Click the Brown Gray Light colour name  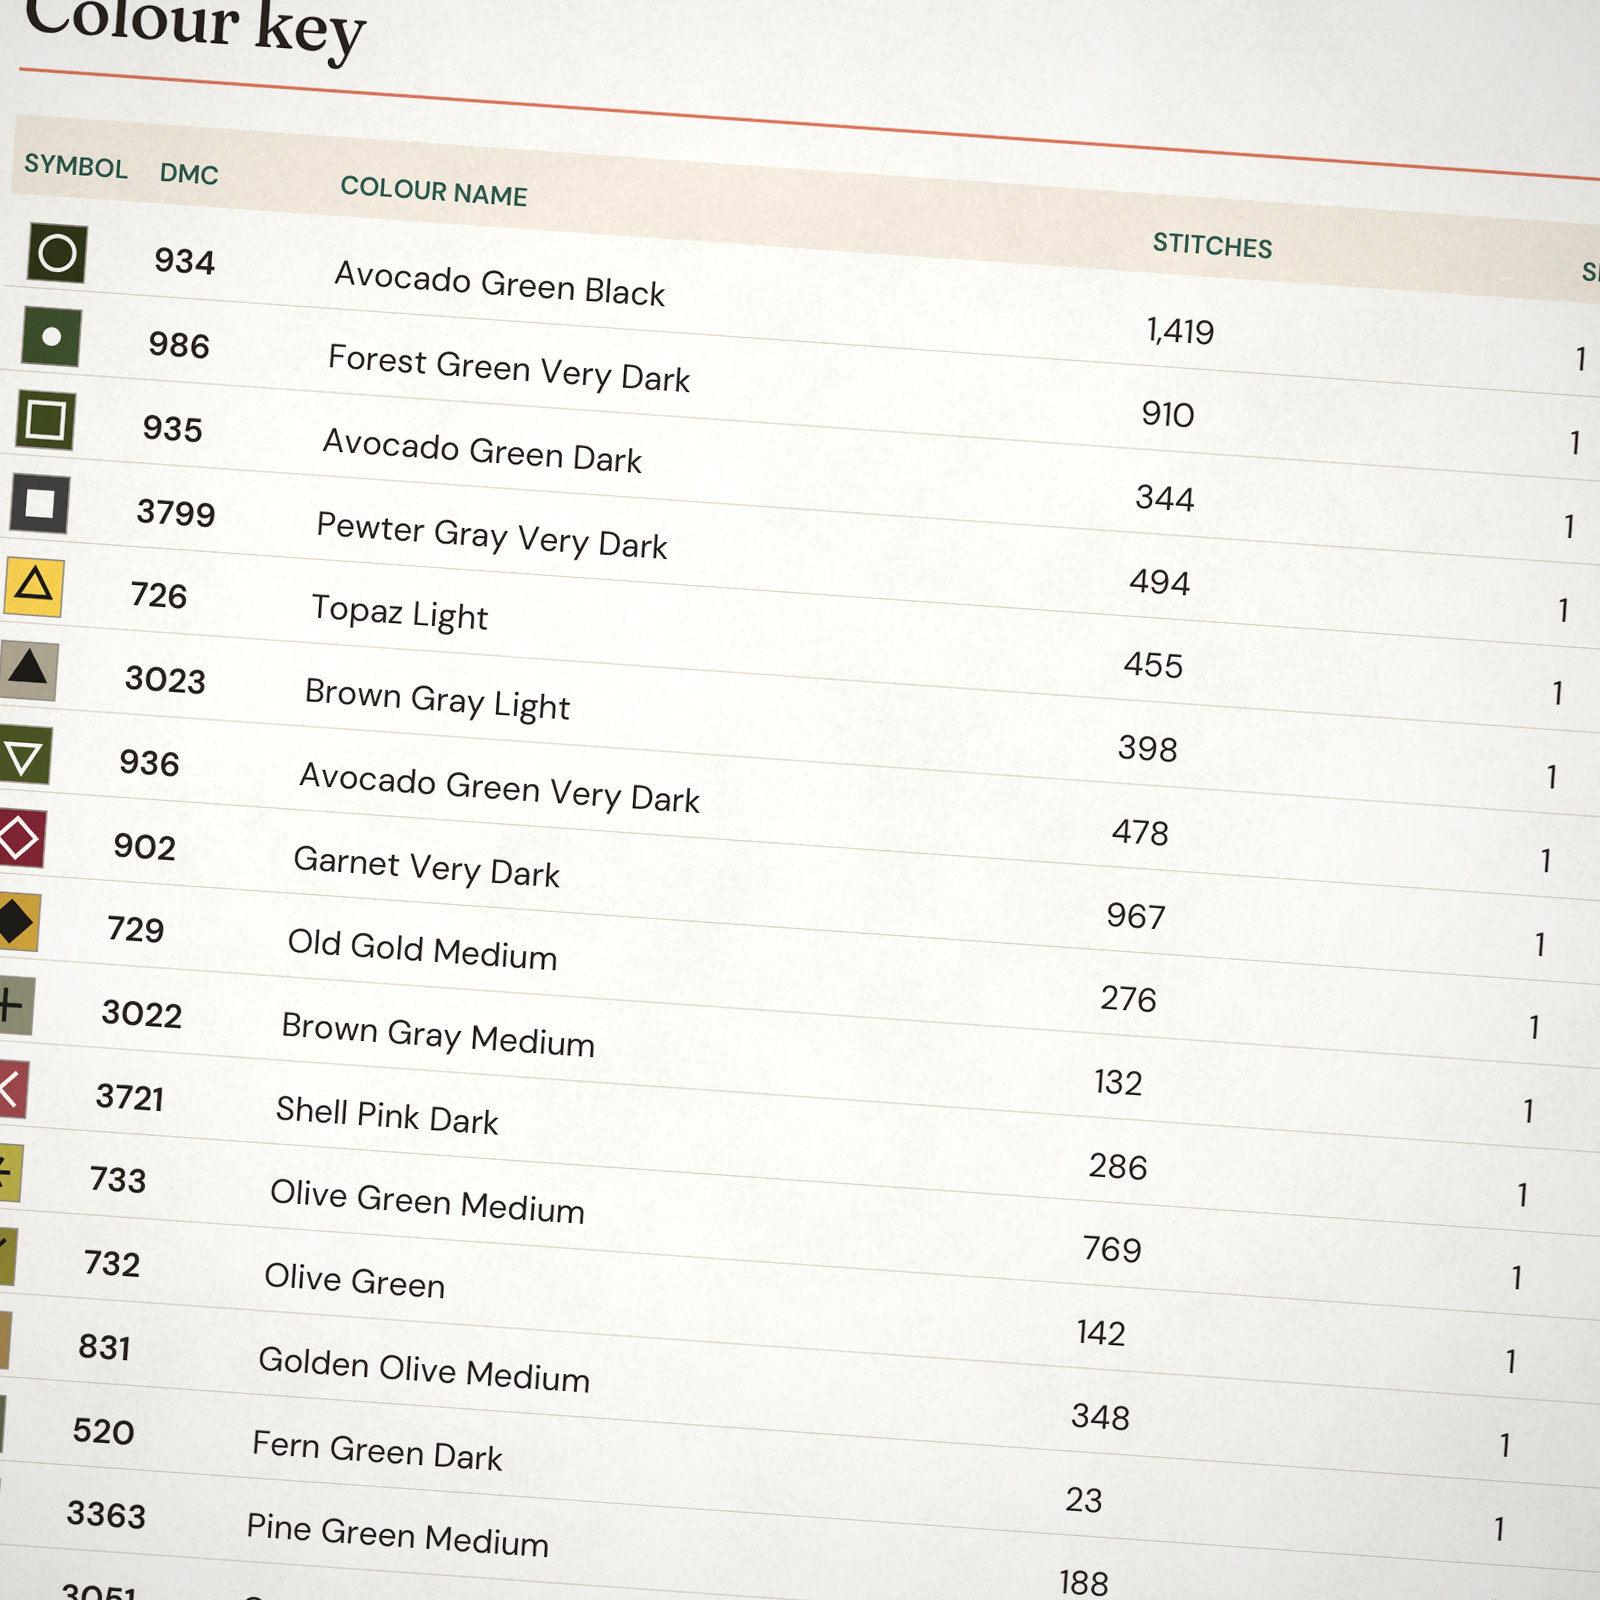pyautogui.click(x=437, y=699)
